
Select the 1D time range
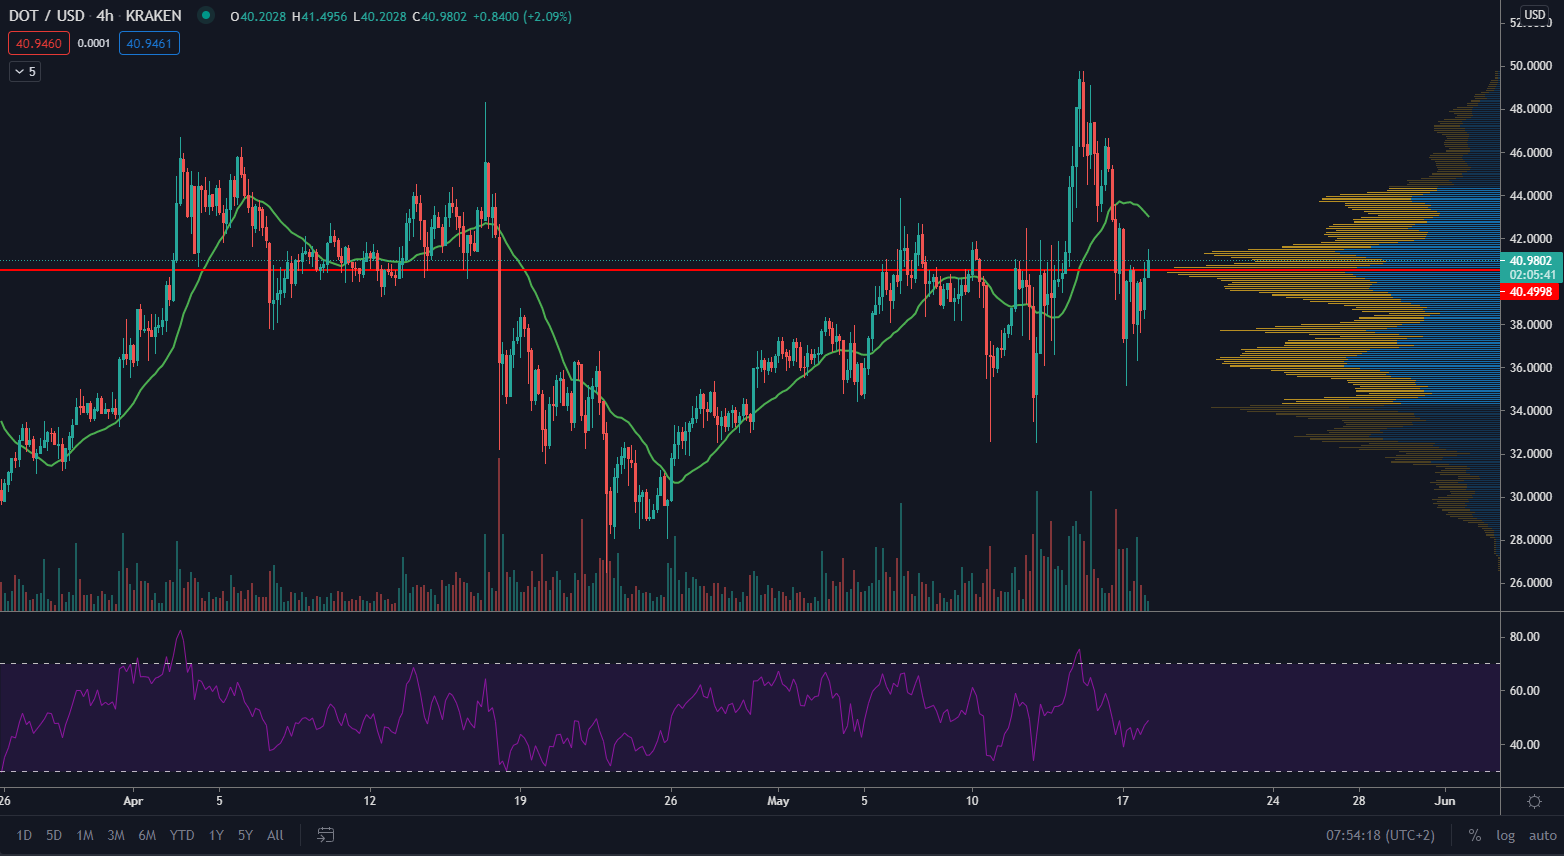coord(24,835)
